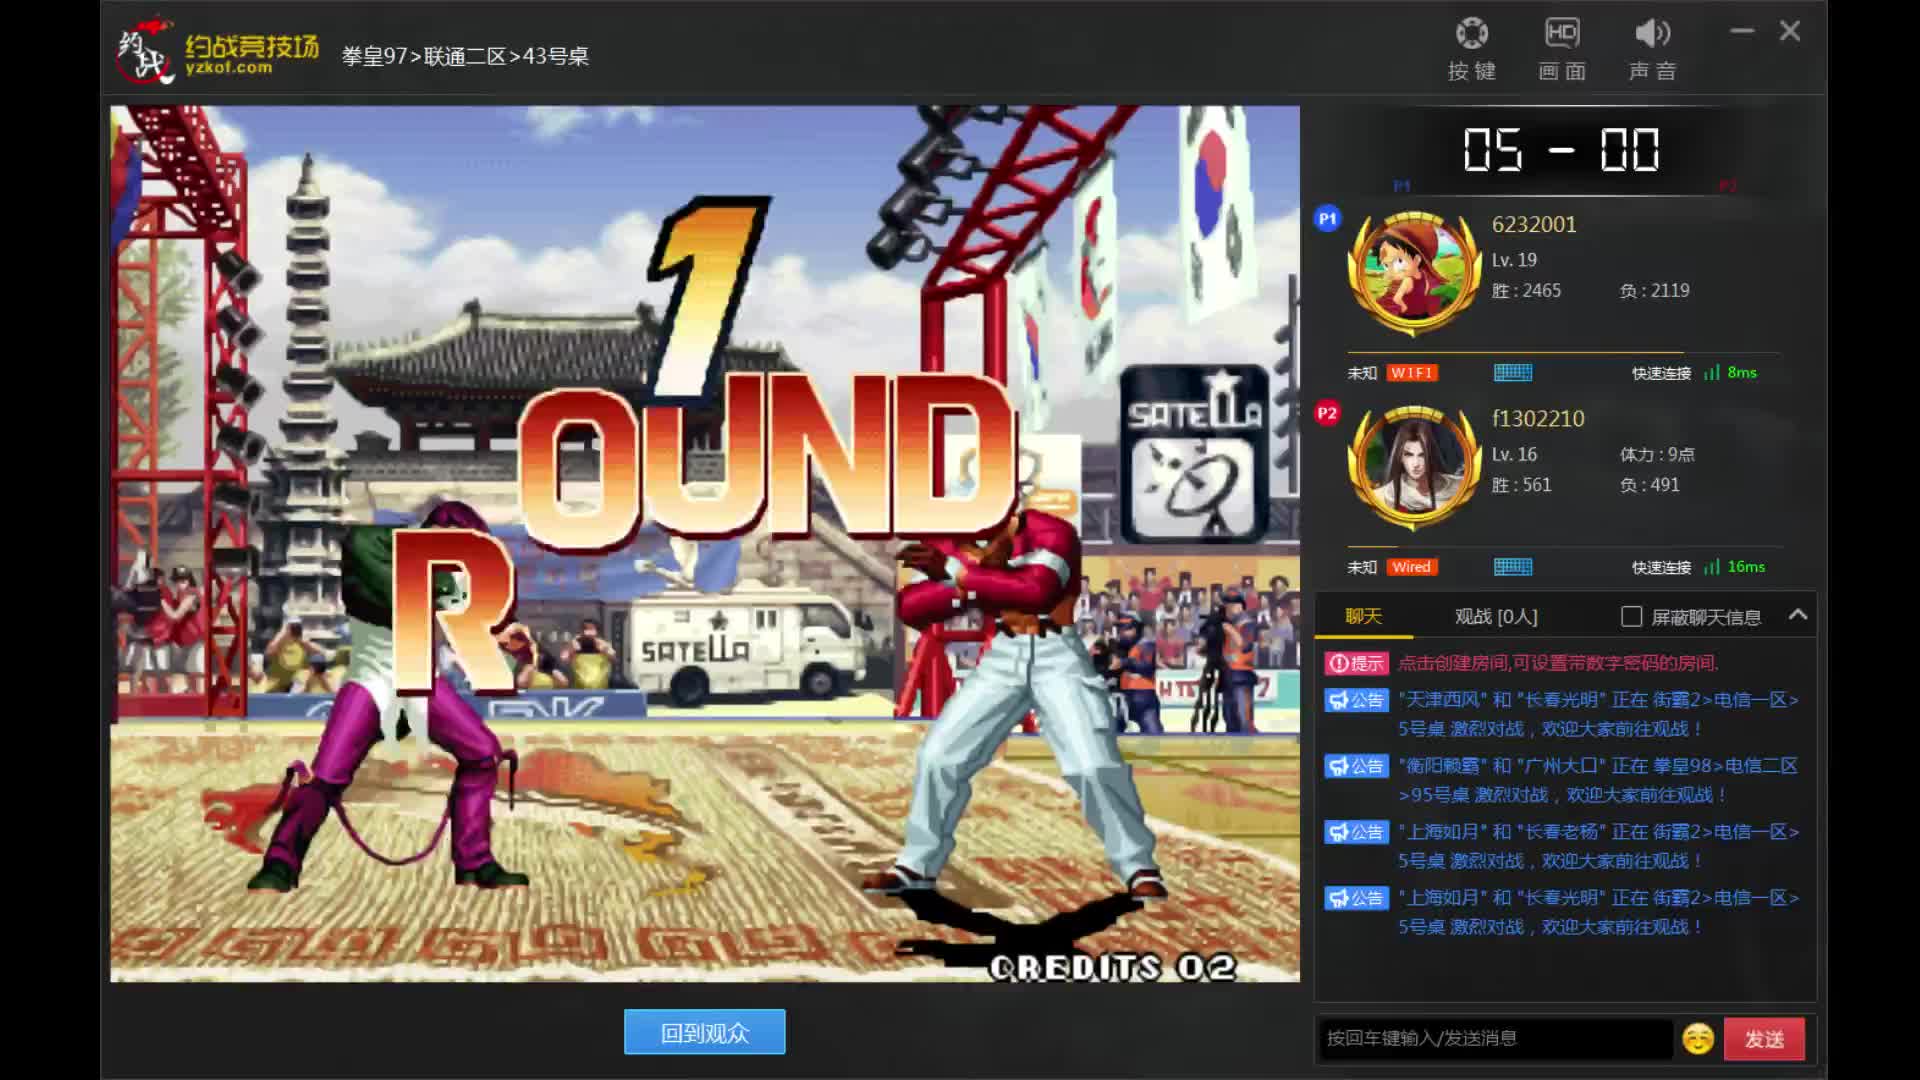Click the 公告 badge for 衡阳毅露 notice

pyautogui.click(x=1356, y=766)
